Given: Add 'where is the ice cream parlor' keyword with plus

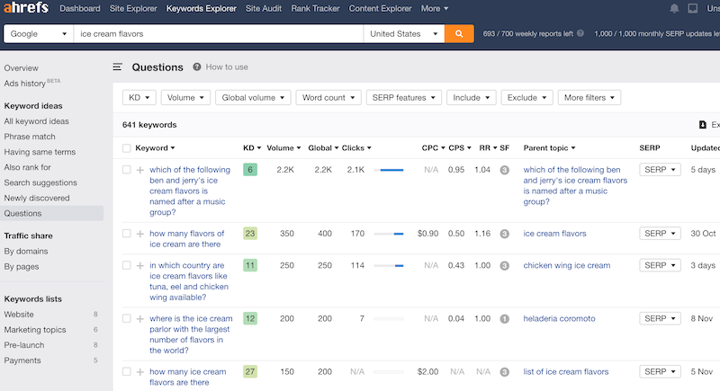Looking at the screenshot, I should point(140,318).
